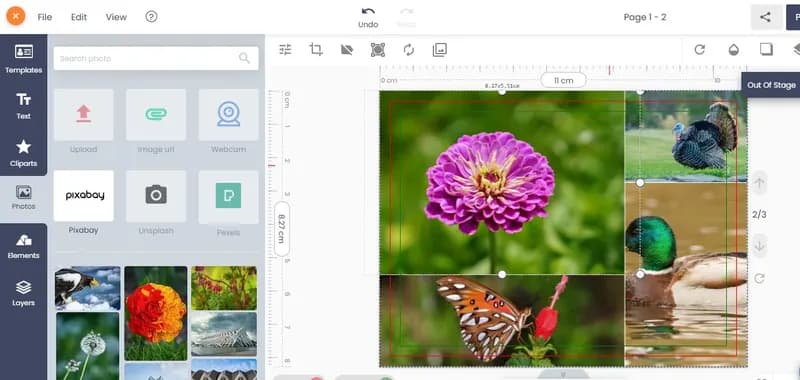This screenshot has width=800, height=380.
Task: Click the fit-to-frame focus icon
Action: click(x=378, y=49)
